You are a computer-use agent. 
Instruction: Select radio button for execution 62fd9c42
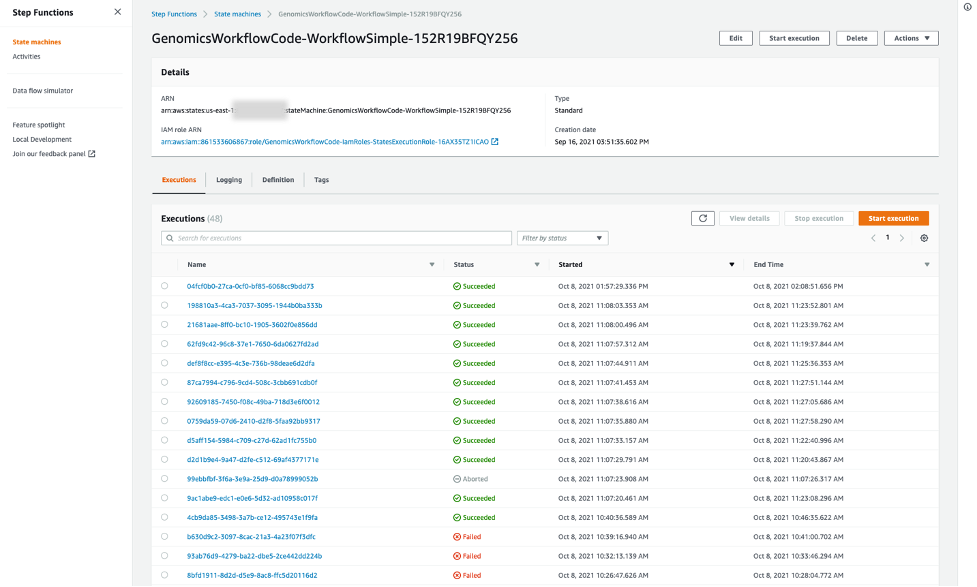point(164,344)
